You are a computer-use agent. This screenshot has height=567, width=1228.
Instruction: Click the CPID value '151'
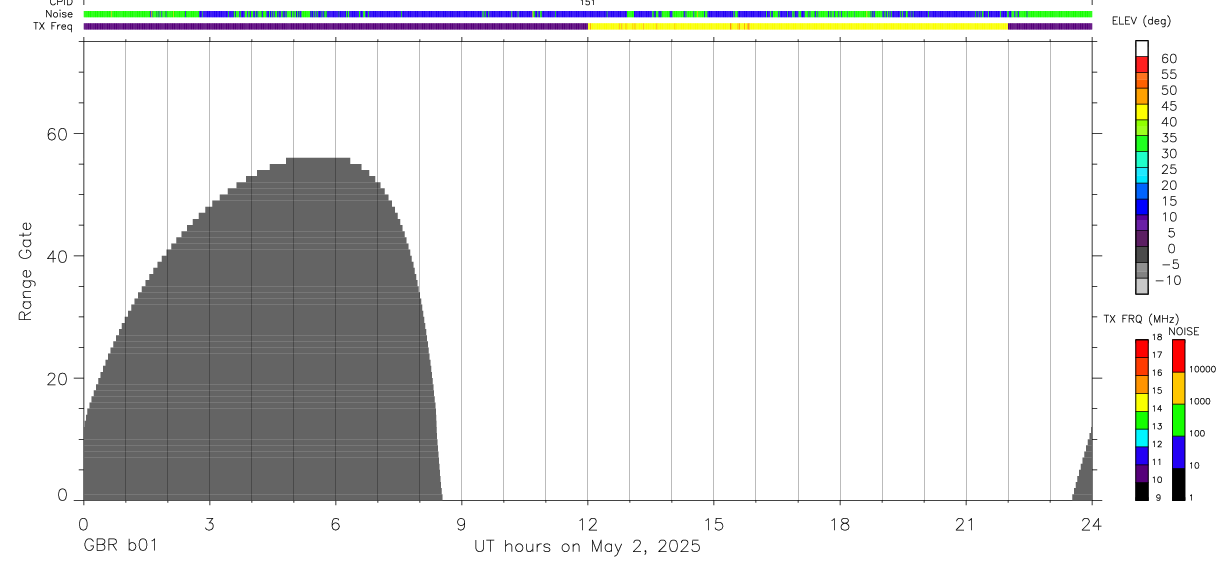coord(587,3)
